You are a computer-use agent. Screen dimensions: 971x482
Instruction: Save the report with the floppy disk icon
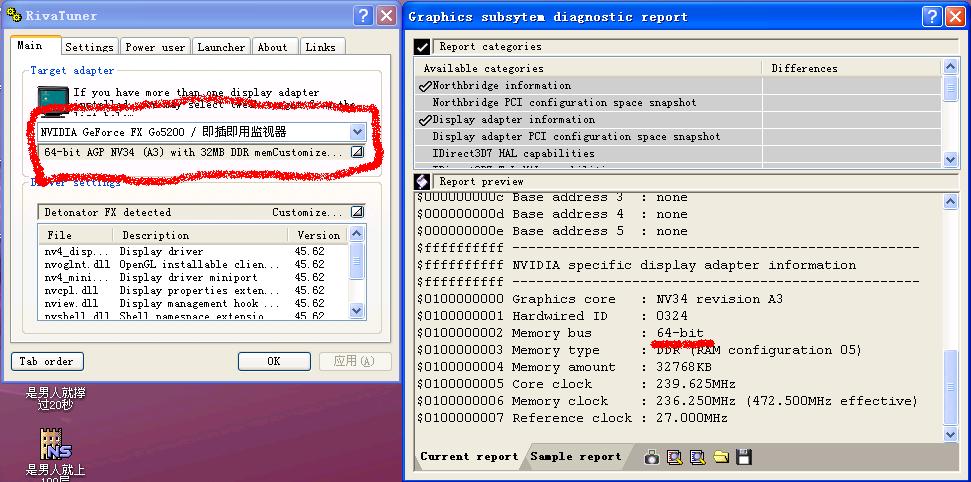coord(744,457)
